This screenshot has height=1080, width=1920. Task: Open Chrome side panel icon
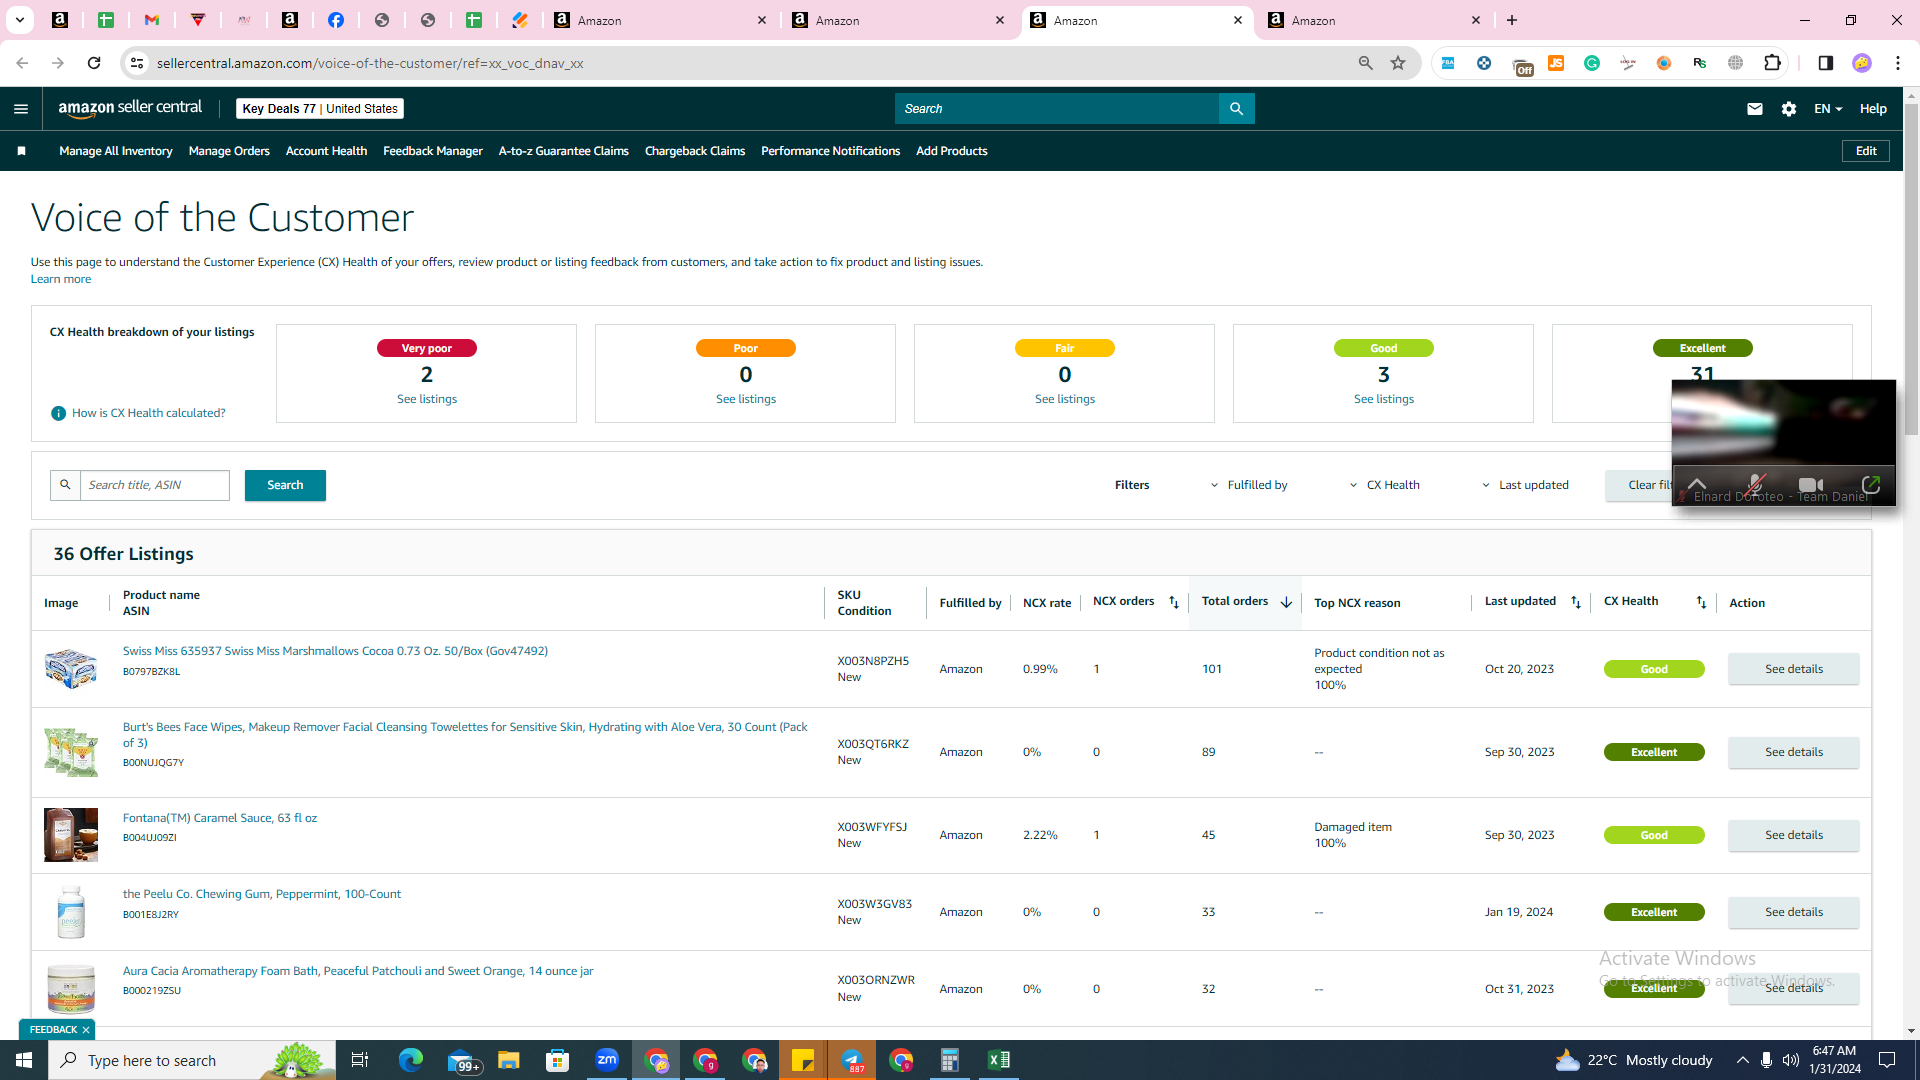(1825, 63)
